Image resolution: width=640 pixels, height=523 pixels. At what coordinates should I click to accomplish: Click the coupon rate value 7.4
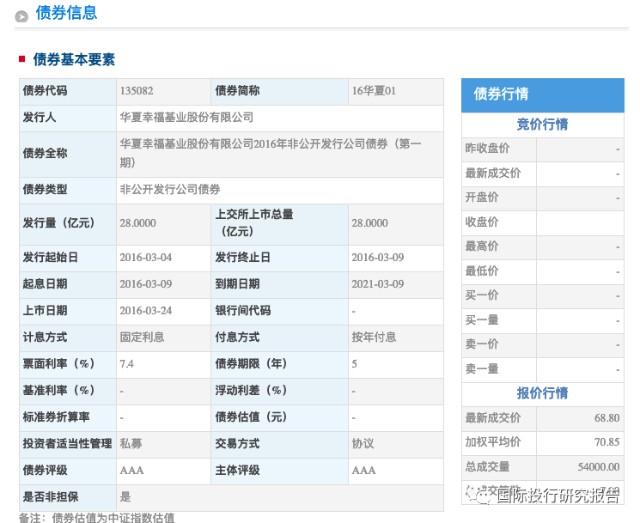click(127, 364)
